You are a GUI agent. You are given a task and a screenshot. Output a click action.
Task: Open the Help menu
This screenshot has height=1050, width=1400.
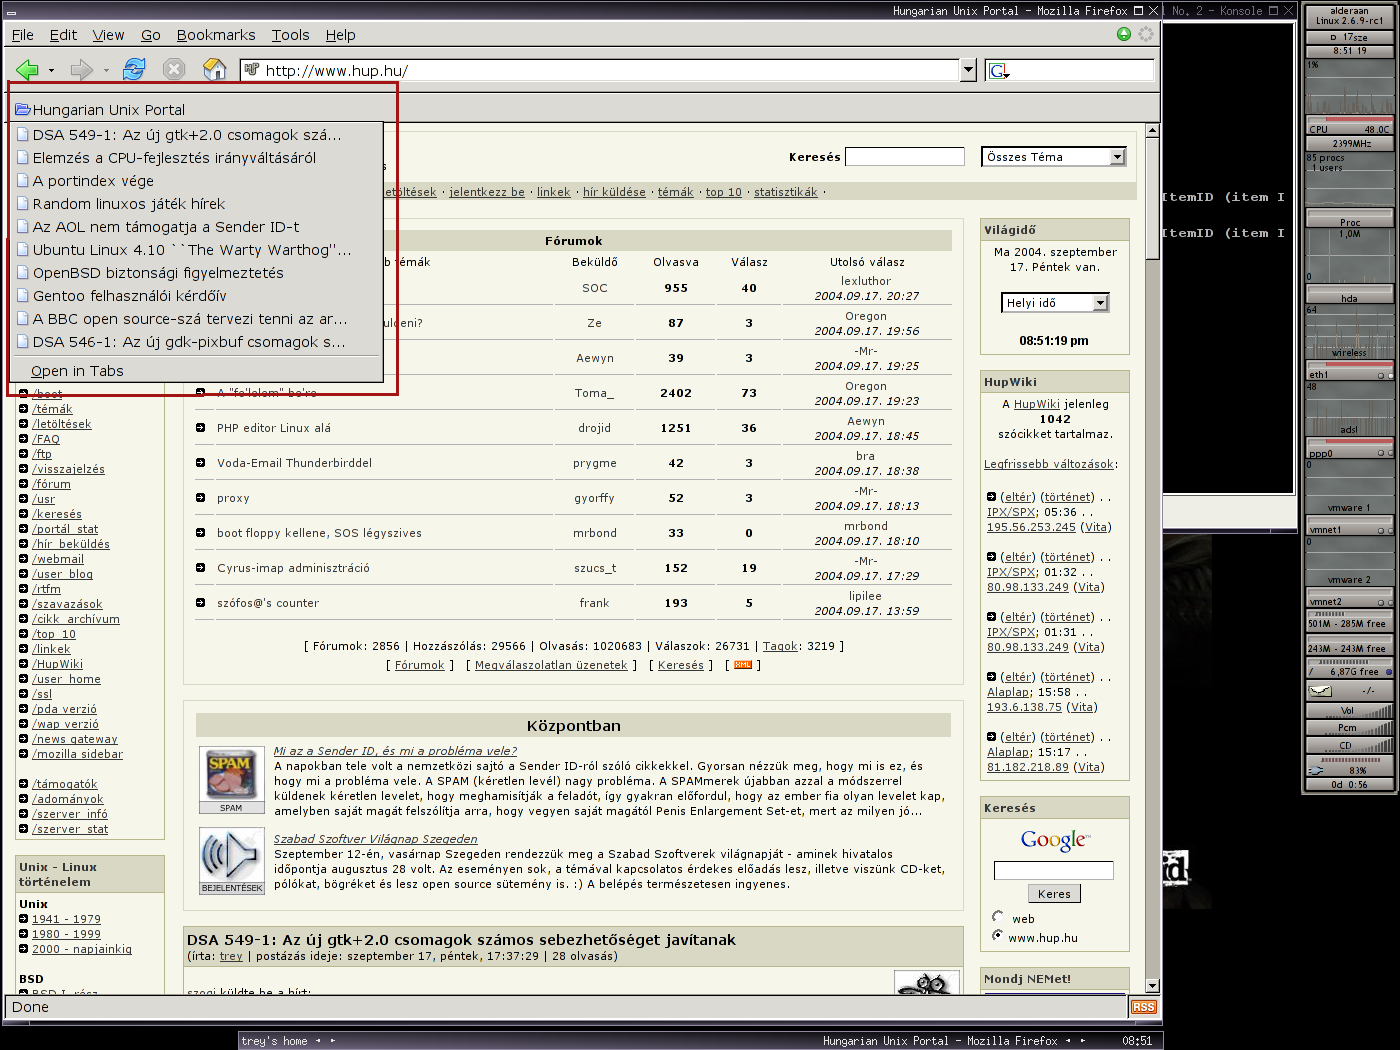[341, 35]
